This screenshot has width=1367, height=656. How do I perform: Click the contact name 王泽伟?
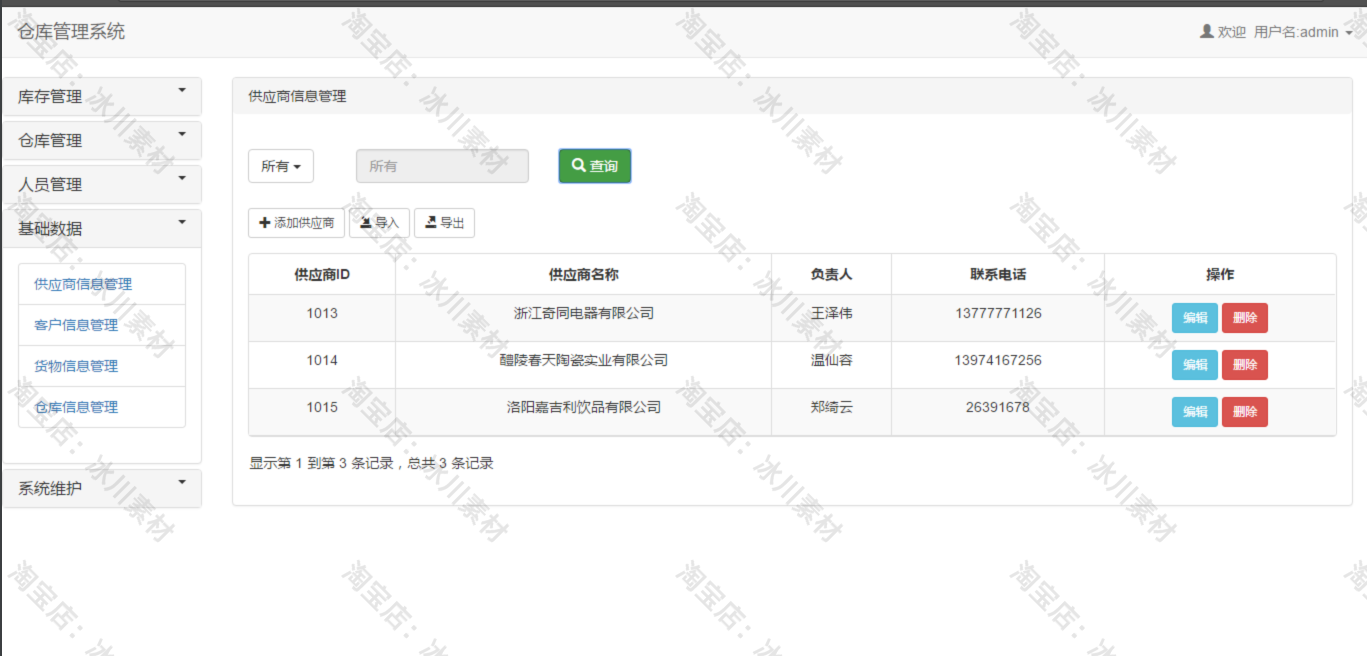pos(831,313)
